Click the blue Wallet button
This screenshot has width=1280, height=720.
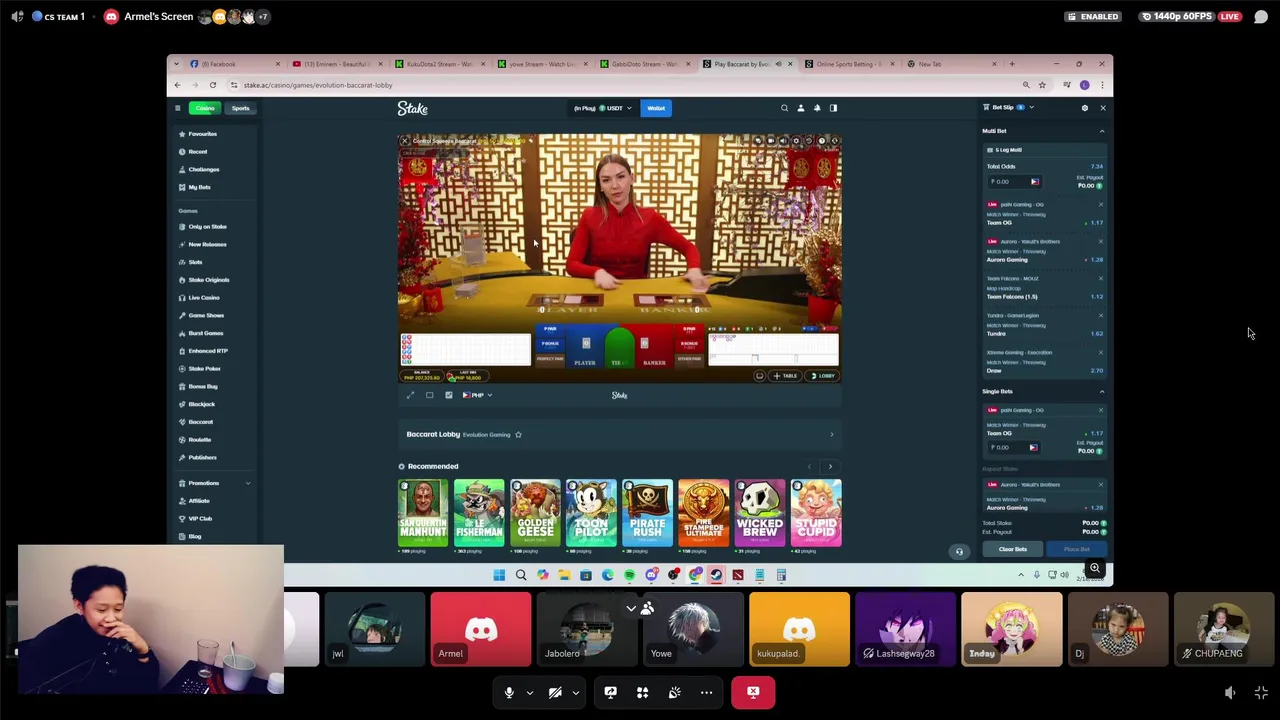pos(656,108)
